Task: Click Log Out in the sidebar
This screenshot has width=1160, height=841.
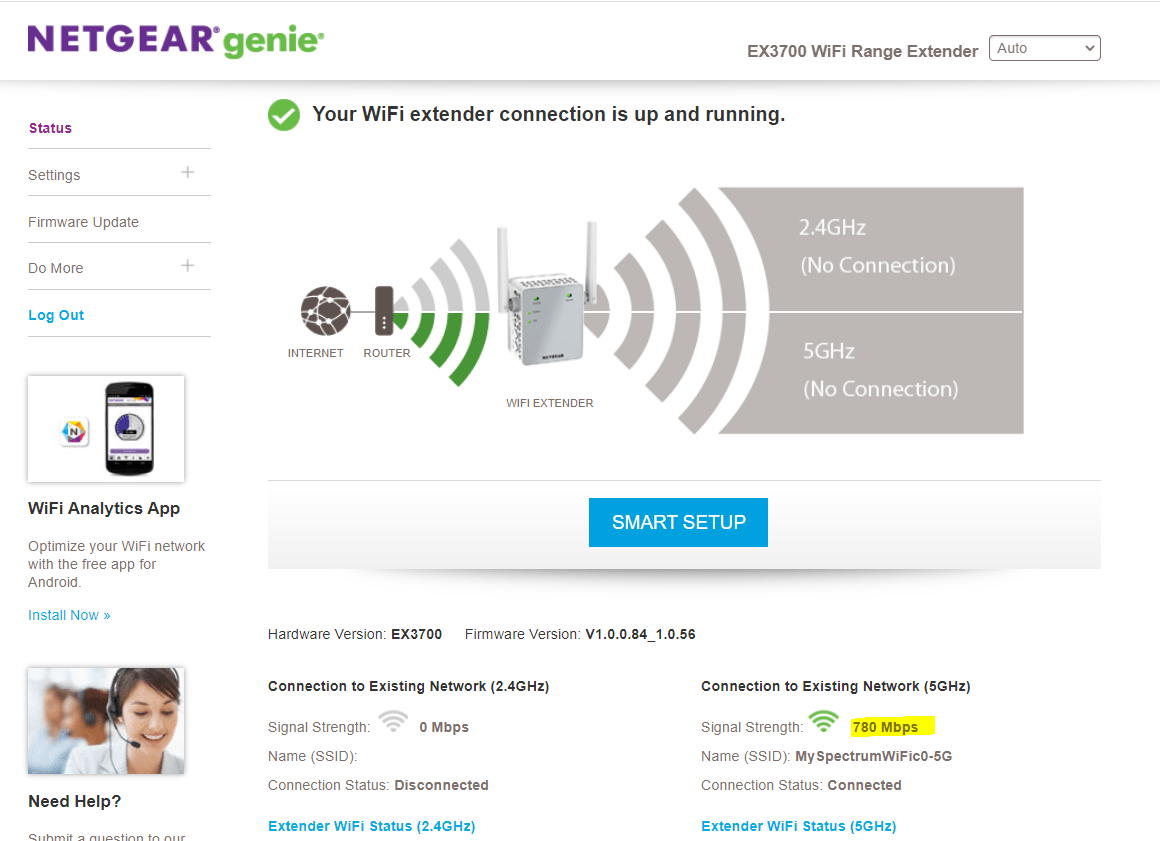Action: coord(56,314)
